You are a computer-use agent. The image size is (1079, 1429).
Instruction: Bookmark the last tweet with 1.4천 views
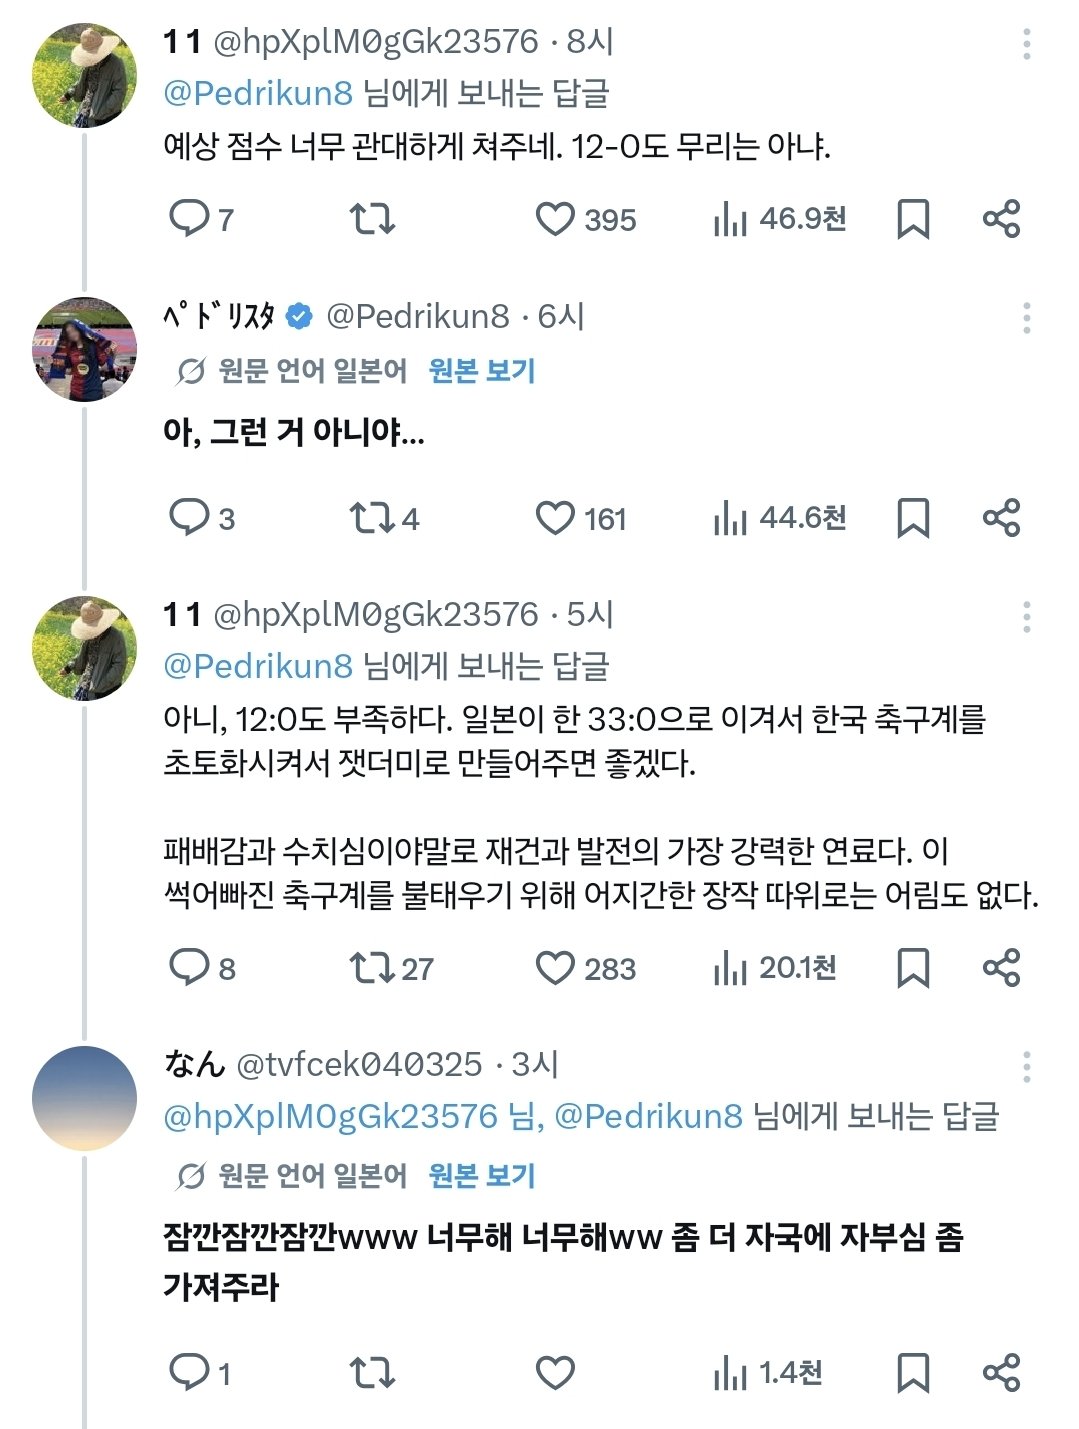pos(913,1372)
